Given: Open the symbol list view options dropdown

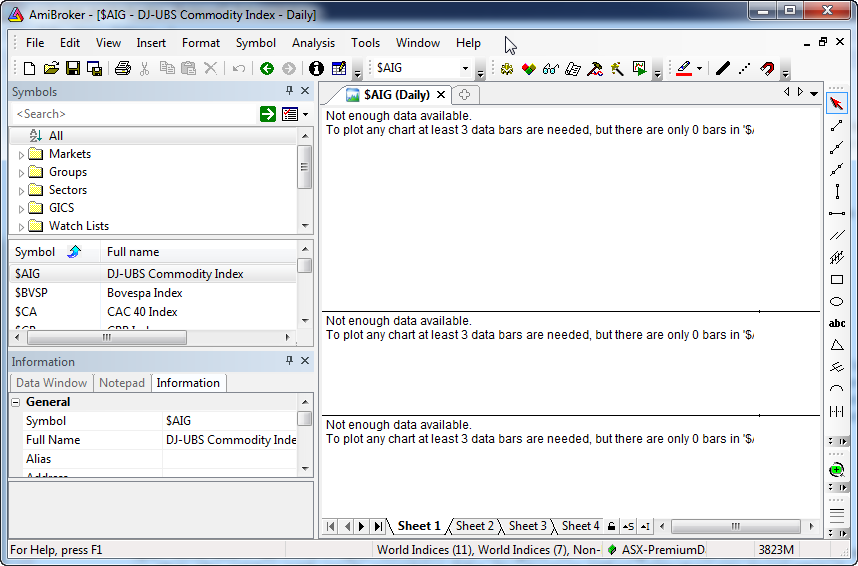Looking at the screenshot, I should pos(305,114).
